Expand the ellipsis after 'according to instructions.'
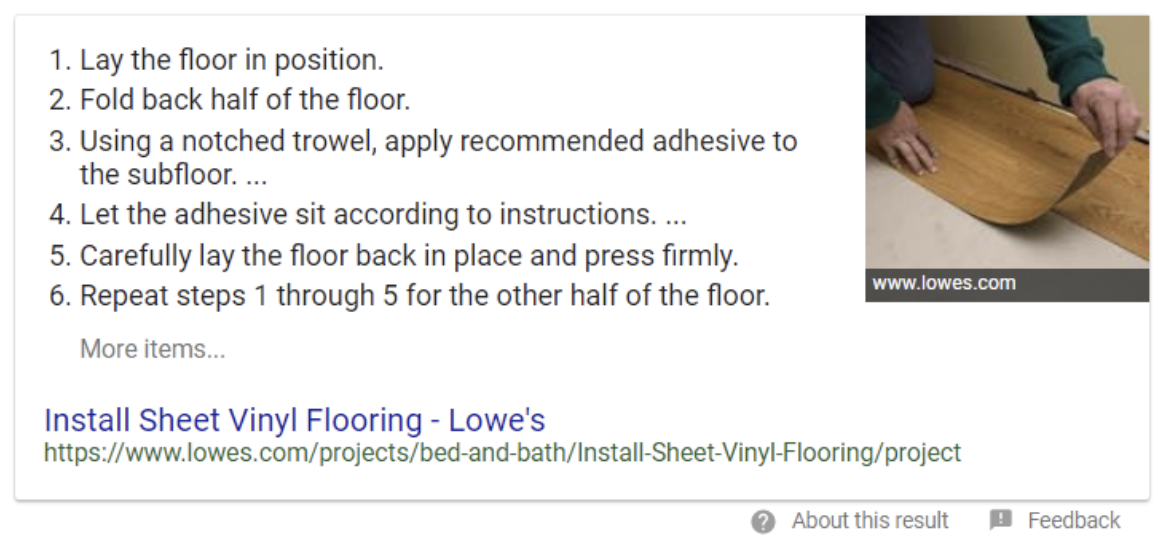1166x548 pixels. tap(676, 215)
